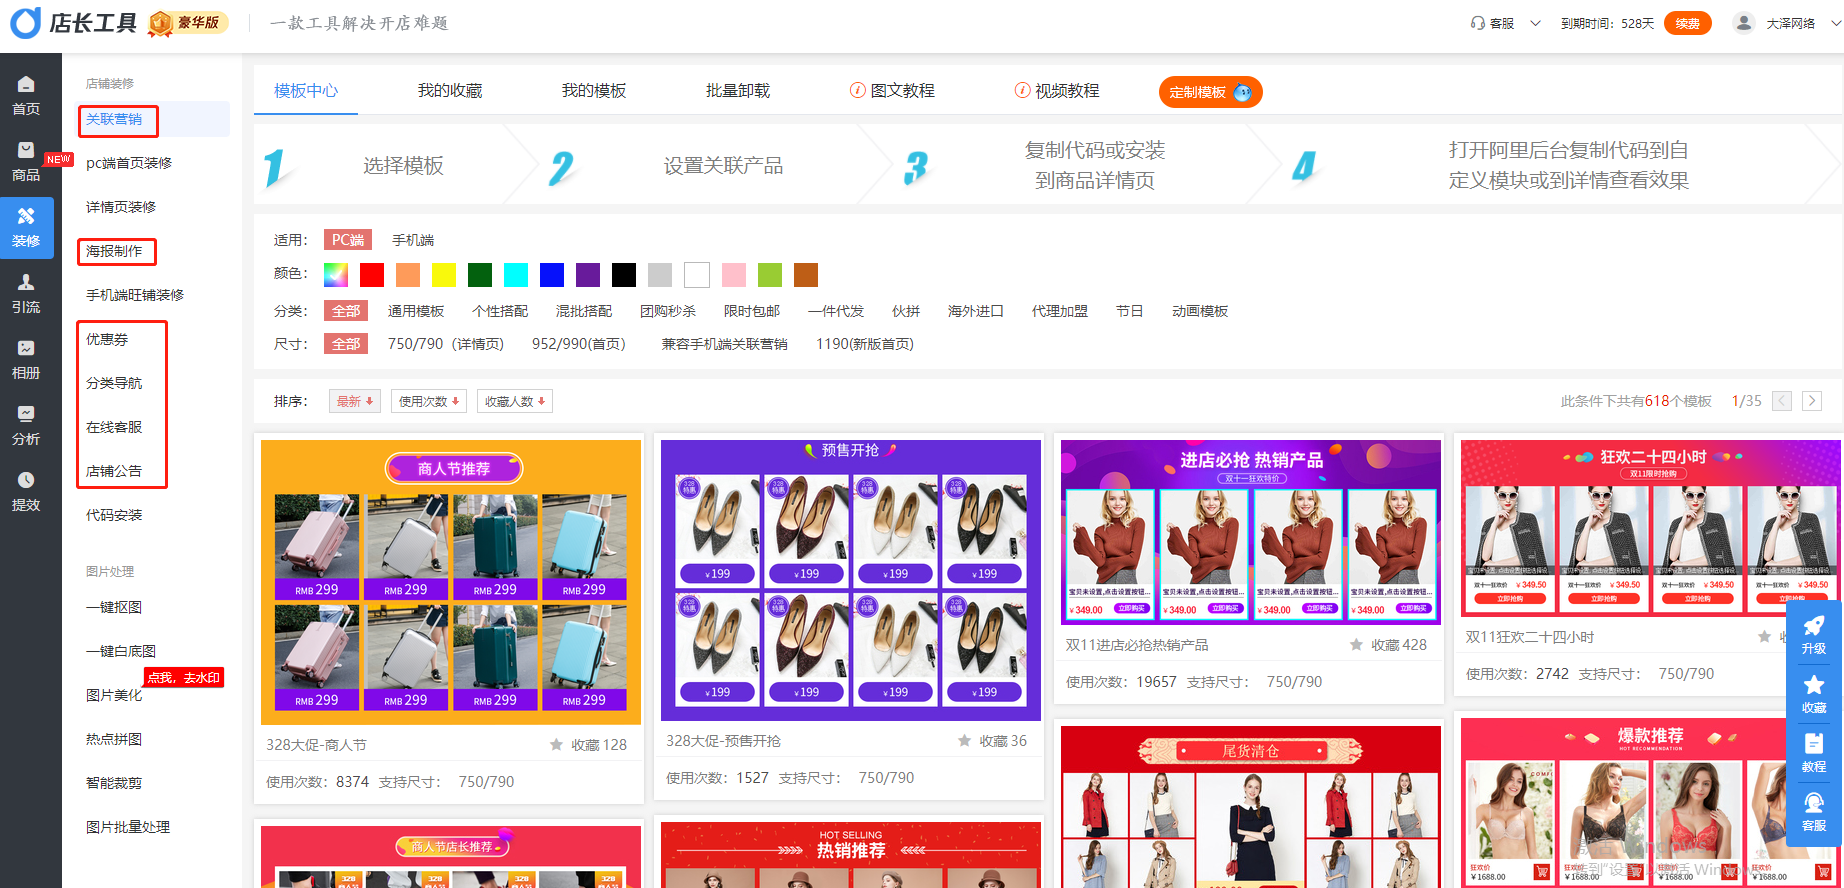
Task: Open the 328大促-预售开抢 shoes template thumbnail
Action: pyautogui.click(x=851, y=580)
